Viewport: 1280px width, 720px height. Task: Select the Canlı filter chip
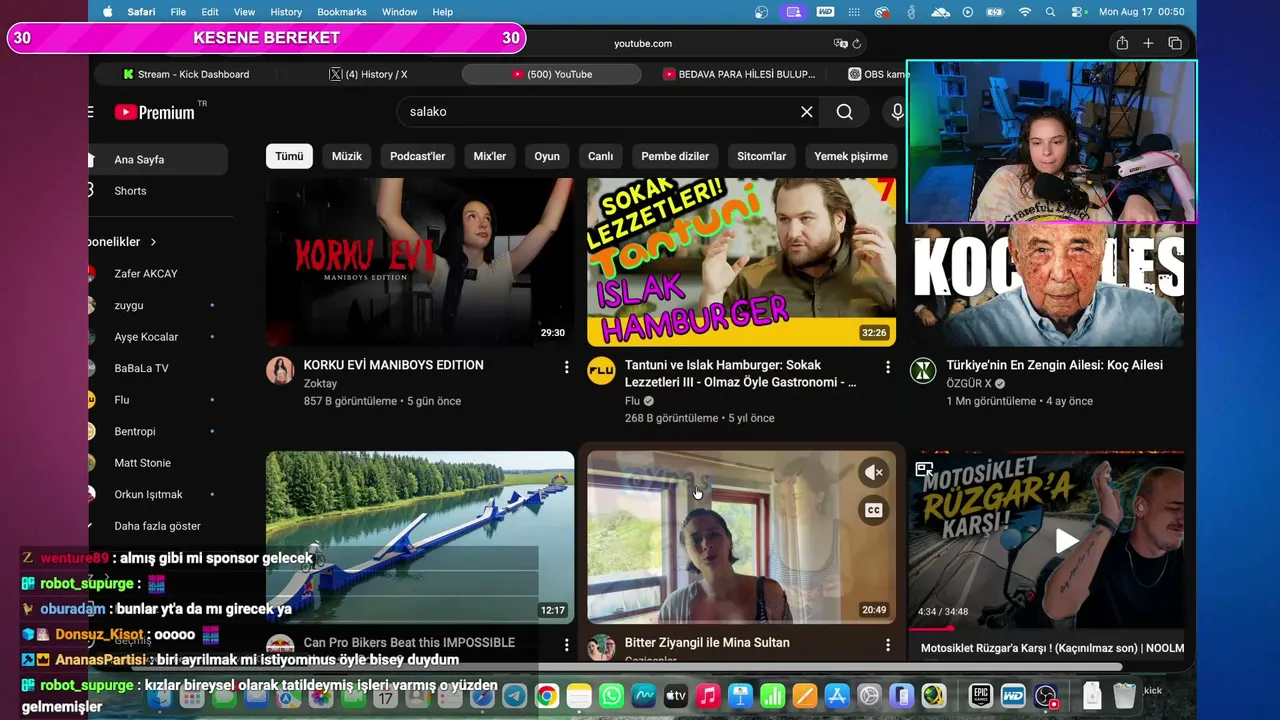[x=600, y=156]
